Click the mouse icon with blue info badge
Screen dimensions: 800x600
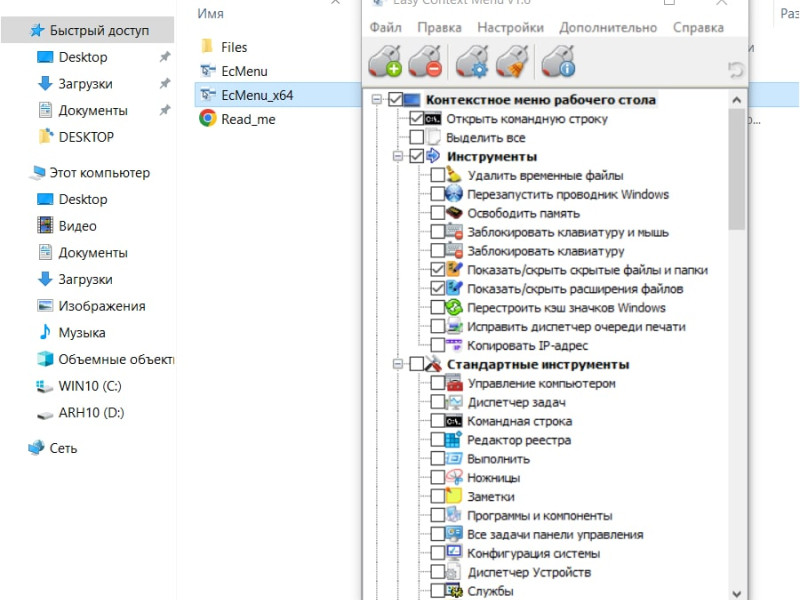[x=558, y=61]
